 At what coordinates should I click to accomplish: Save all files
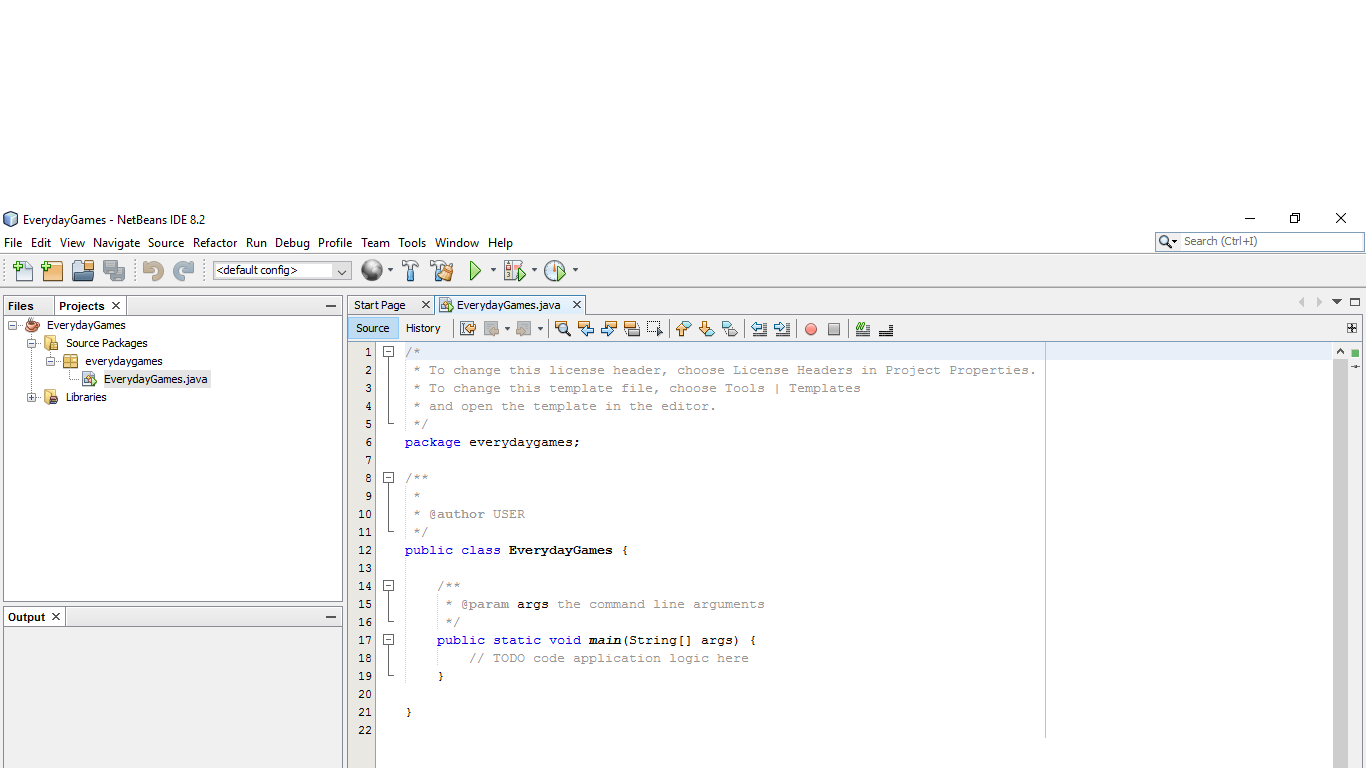115,270
